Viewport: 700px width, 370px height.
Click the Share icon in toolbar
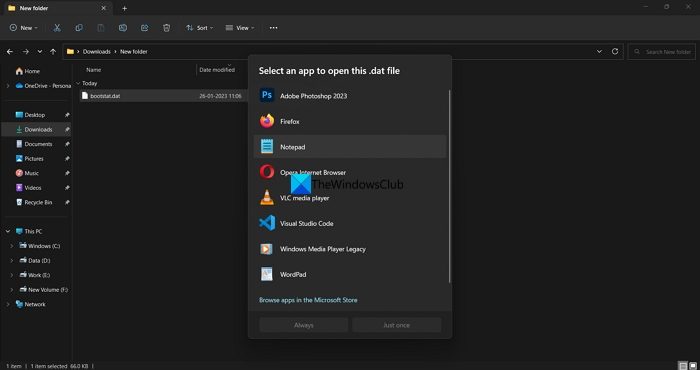pos(145,28)
